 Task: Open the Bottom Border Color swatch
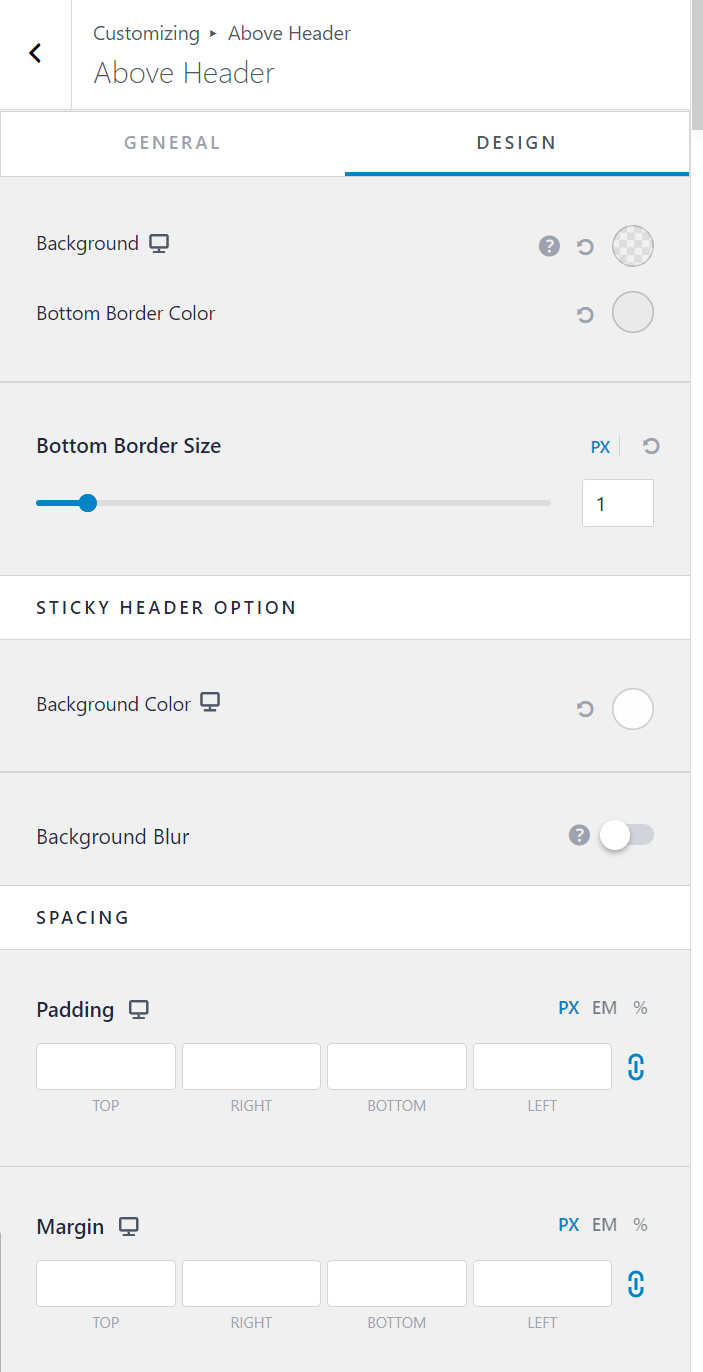632,312
